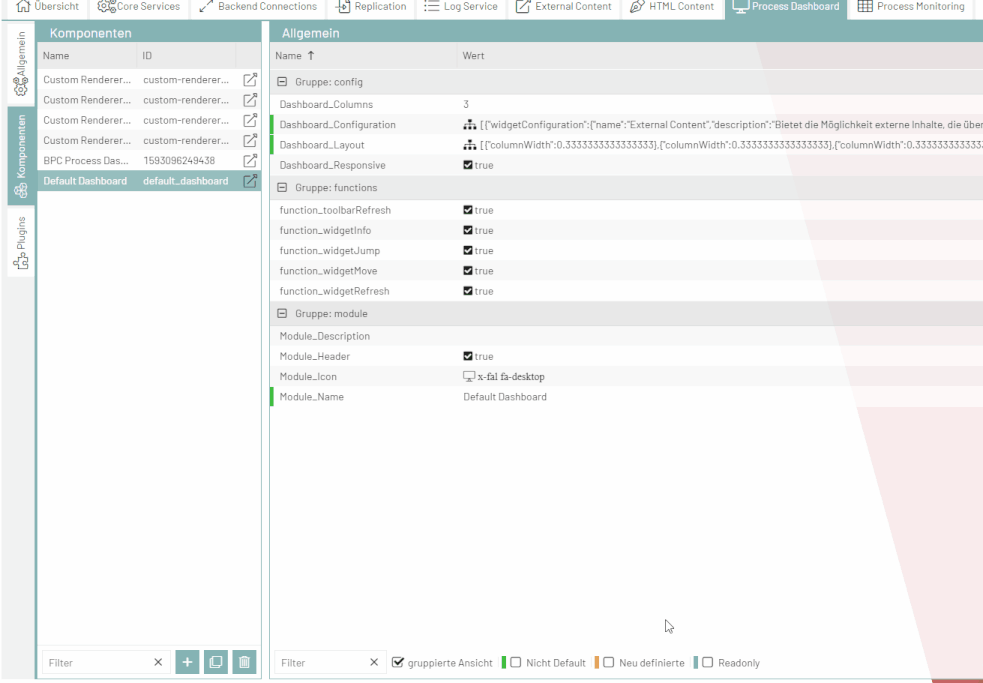
Task: Open the Plugins vertical side tab
Action: coord(21,244)
